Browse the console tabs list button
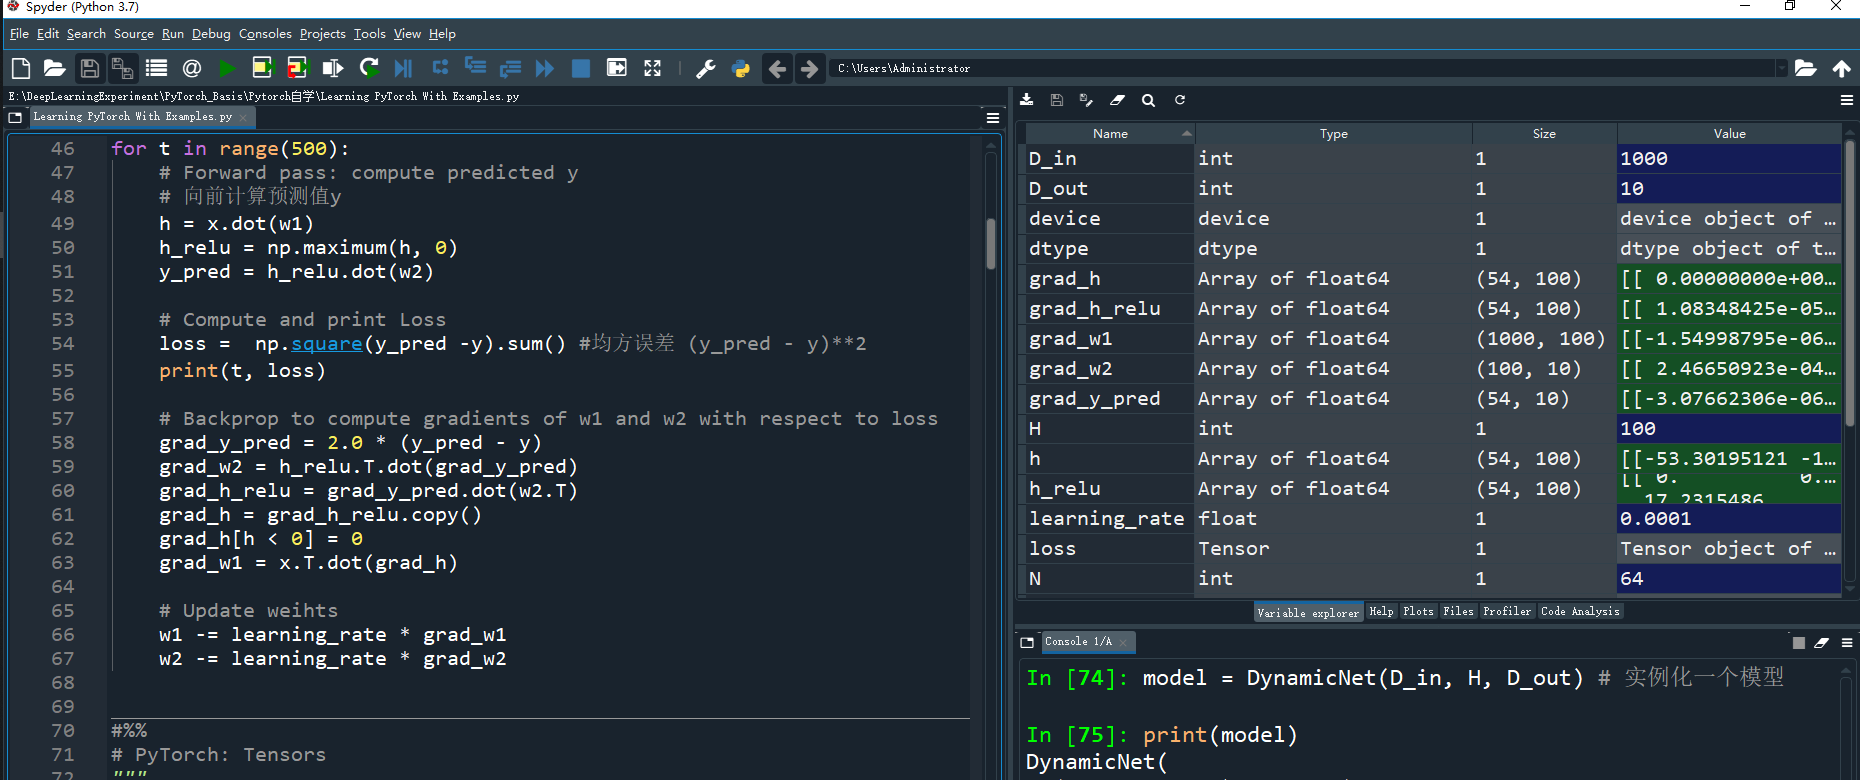Screen dimensions: 1860x780 pyautogui.click(x=1027, y=642)
